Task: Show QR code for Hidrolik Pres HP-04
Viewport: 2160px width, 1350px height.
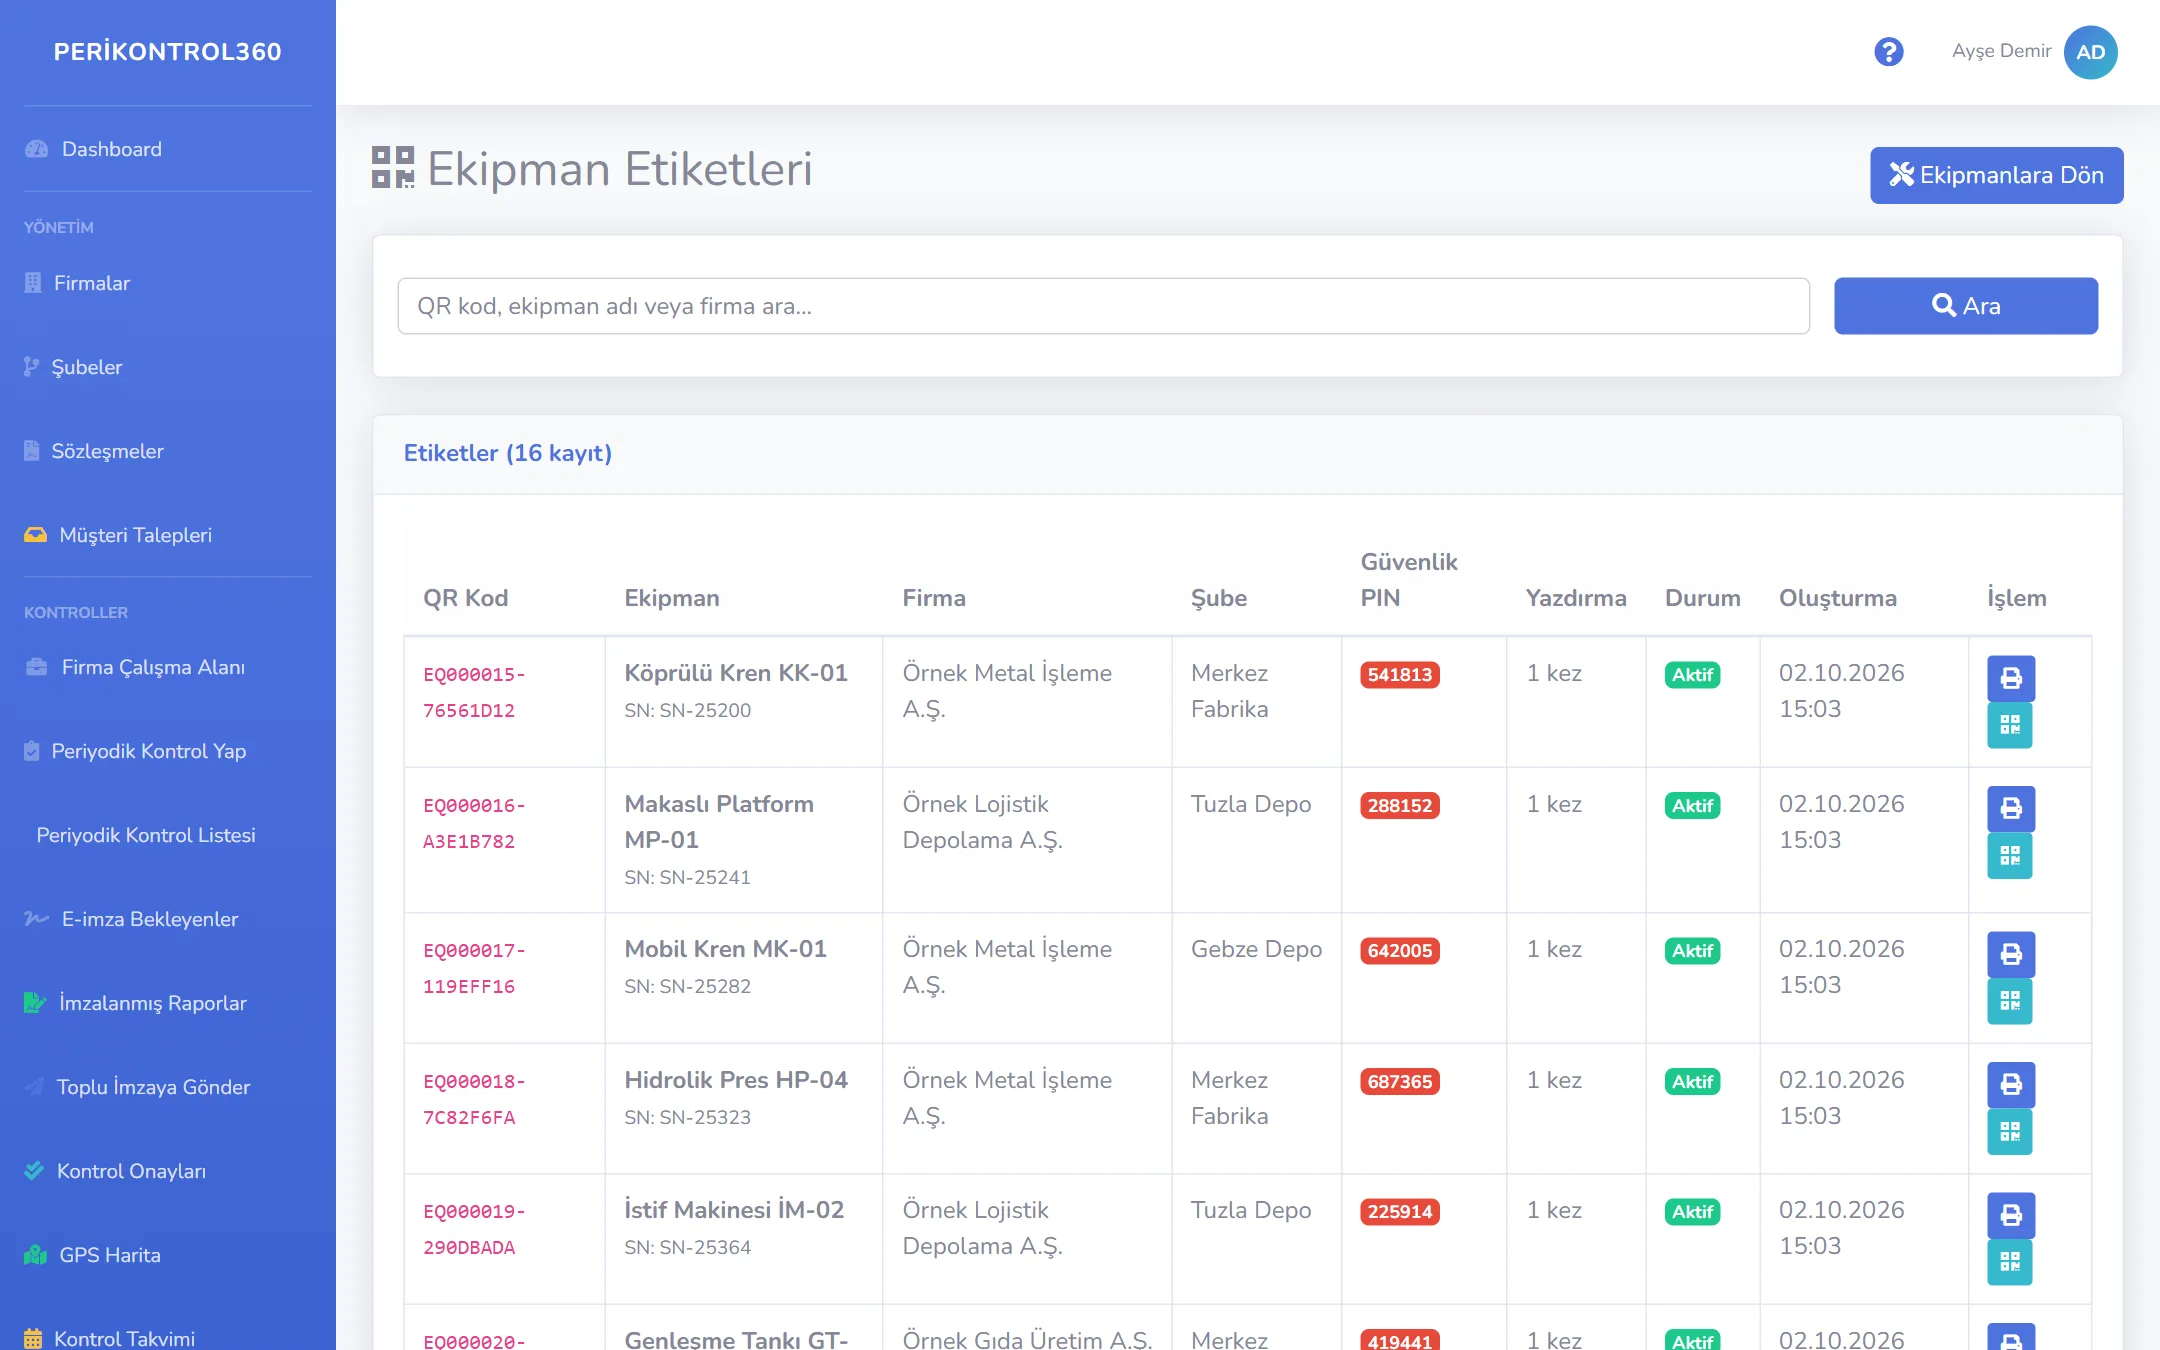Action: (2010, 1132)
